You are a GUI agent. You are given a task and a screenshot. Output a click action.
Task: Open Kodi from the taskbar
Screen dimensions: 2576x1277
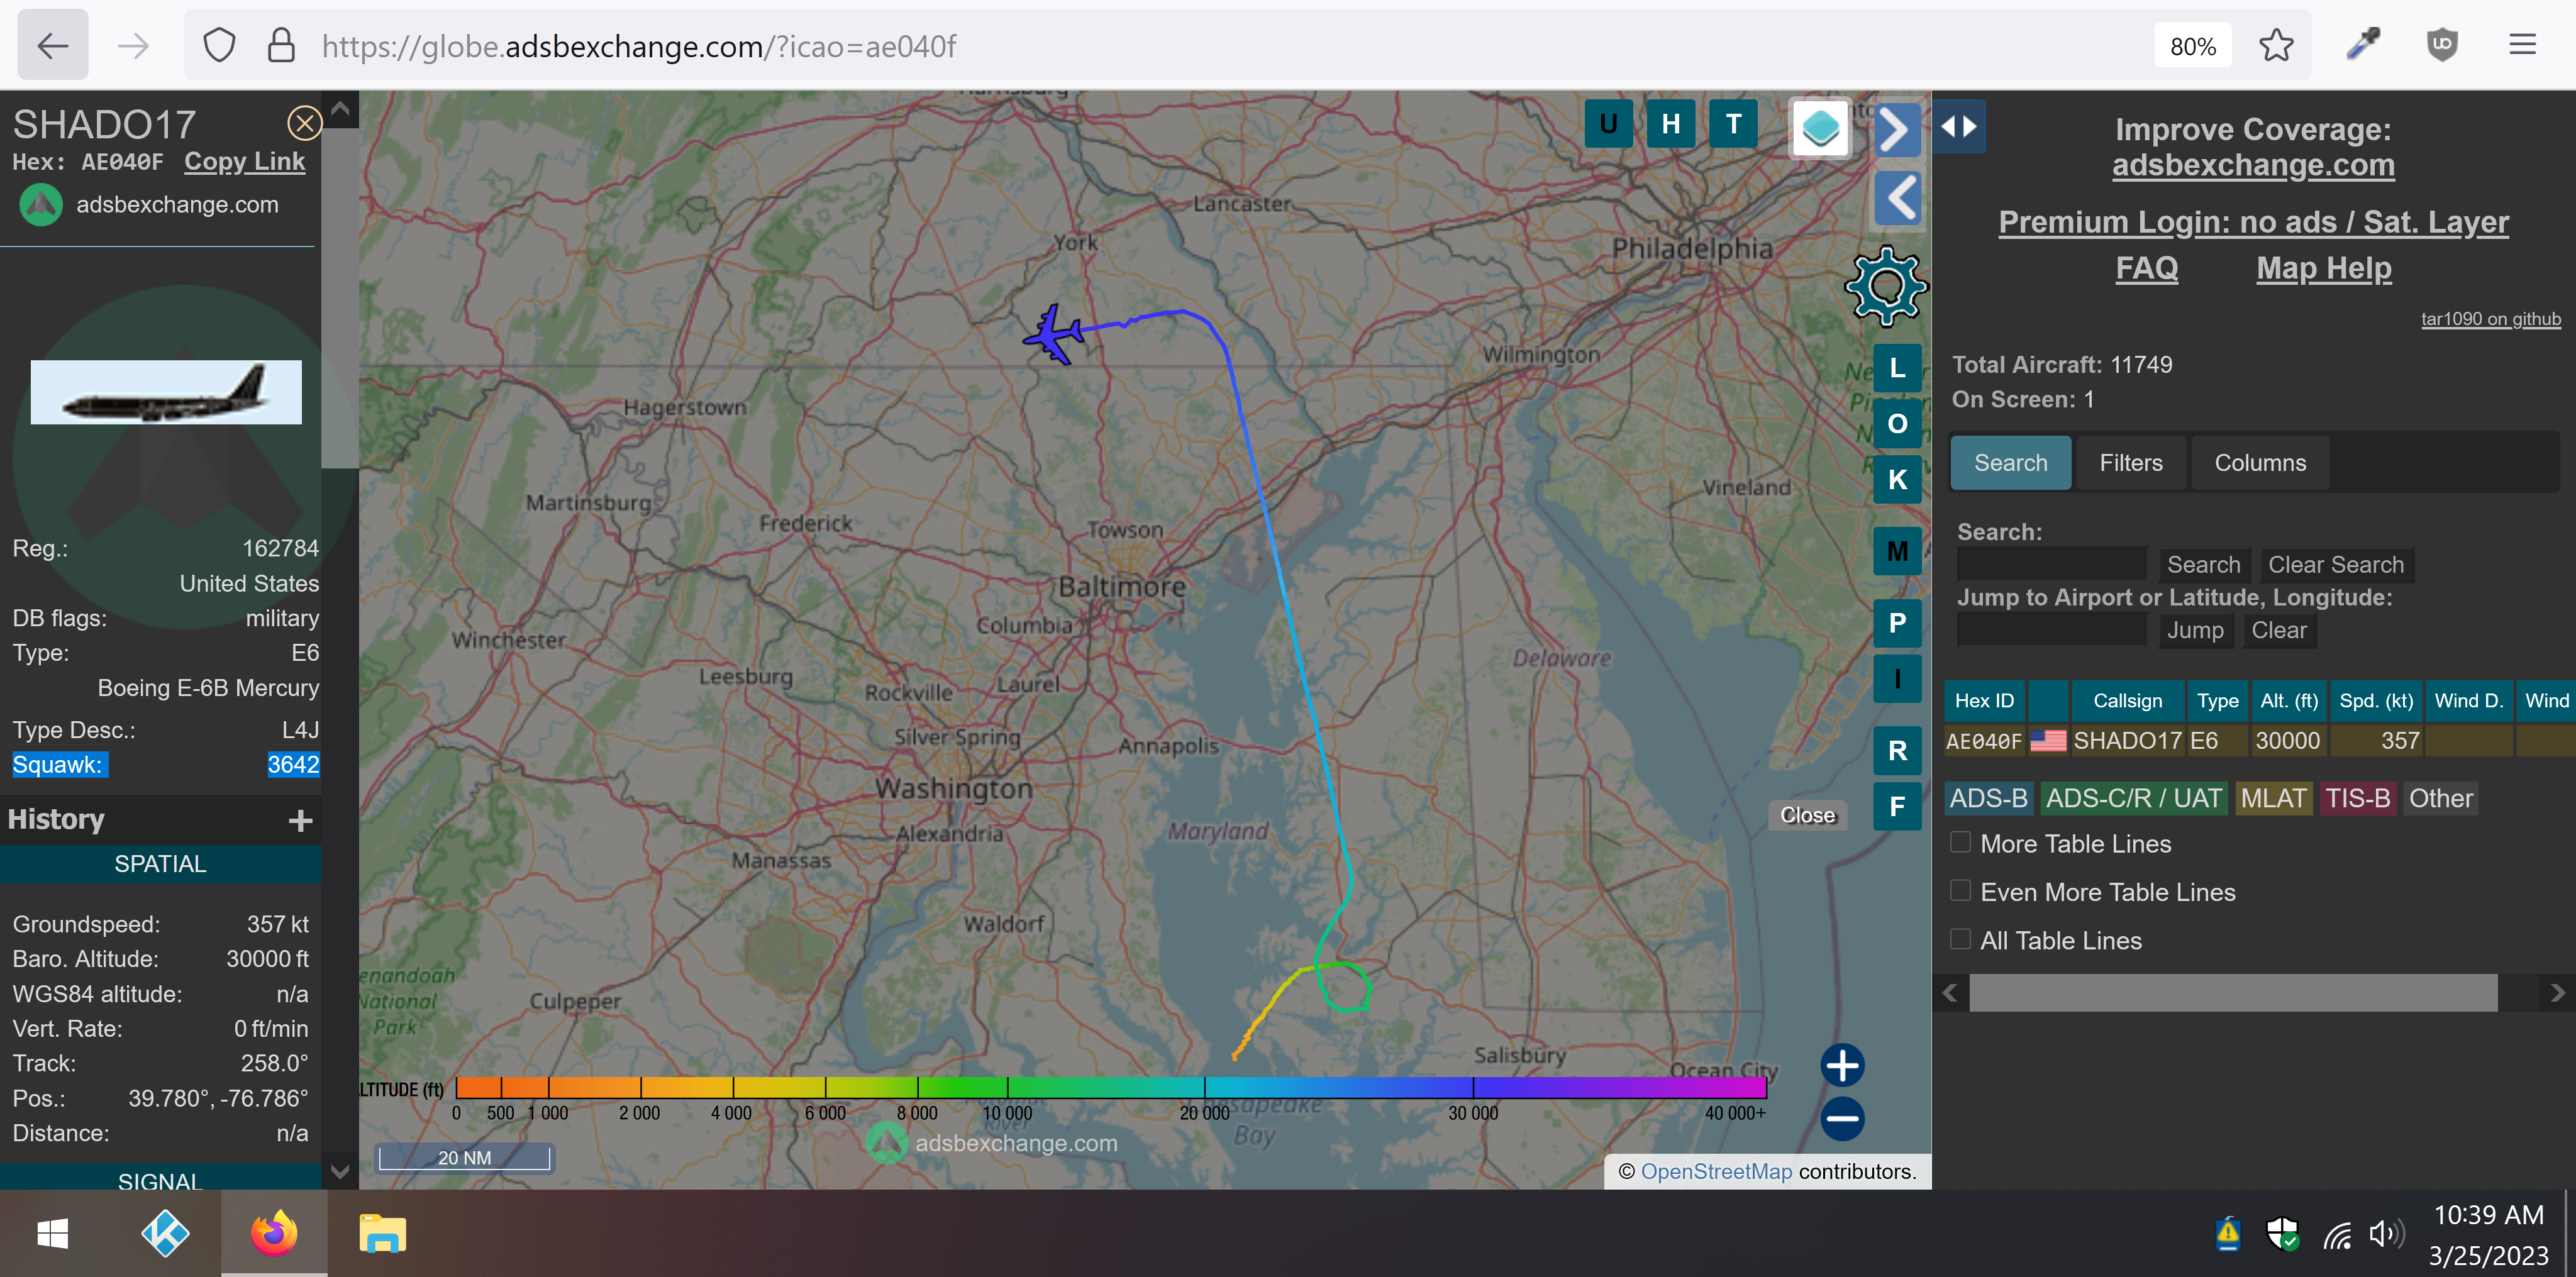coord(165,1234)
